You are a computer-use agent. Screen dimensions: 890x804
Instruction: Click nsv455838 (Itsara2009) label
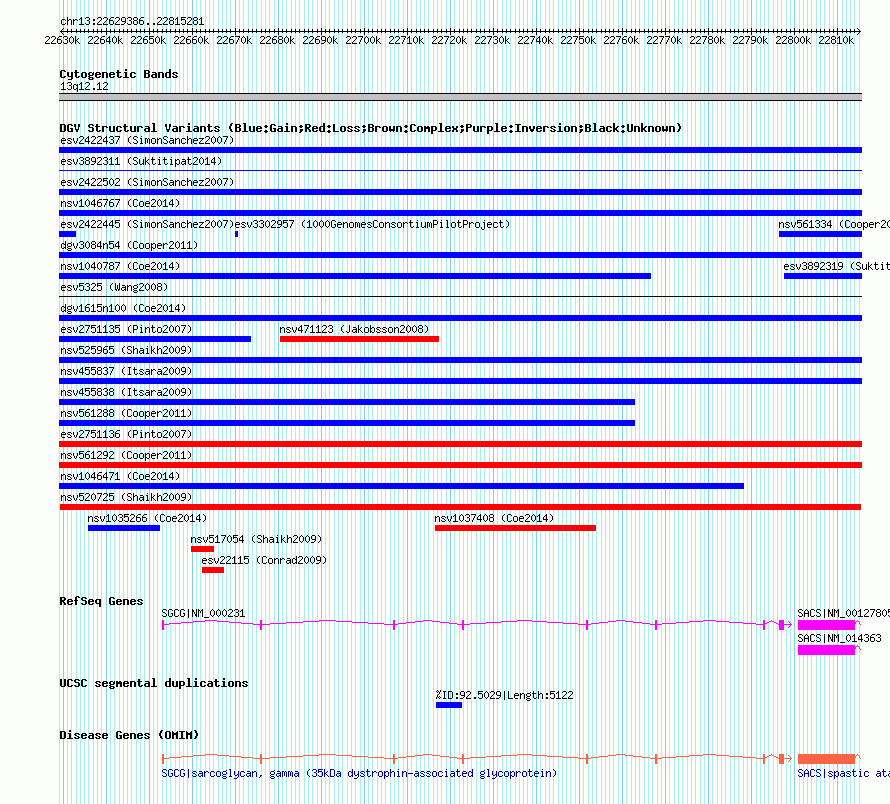(x=126, y=392)
